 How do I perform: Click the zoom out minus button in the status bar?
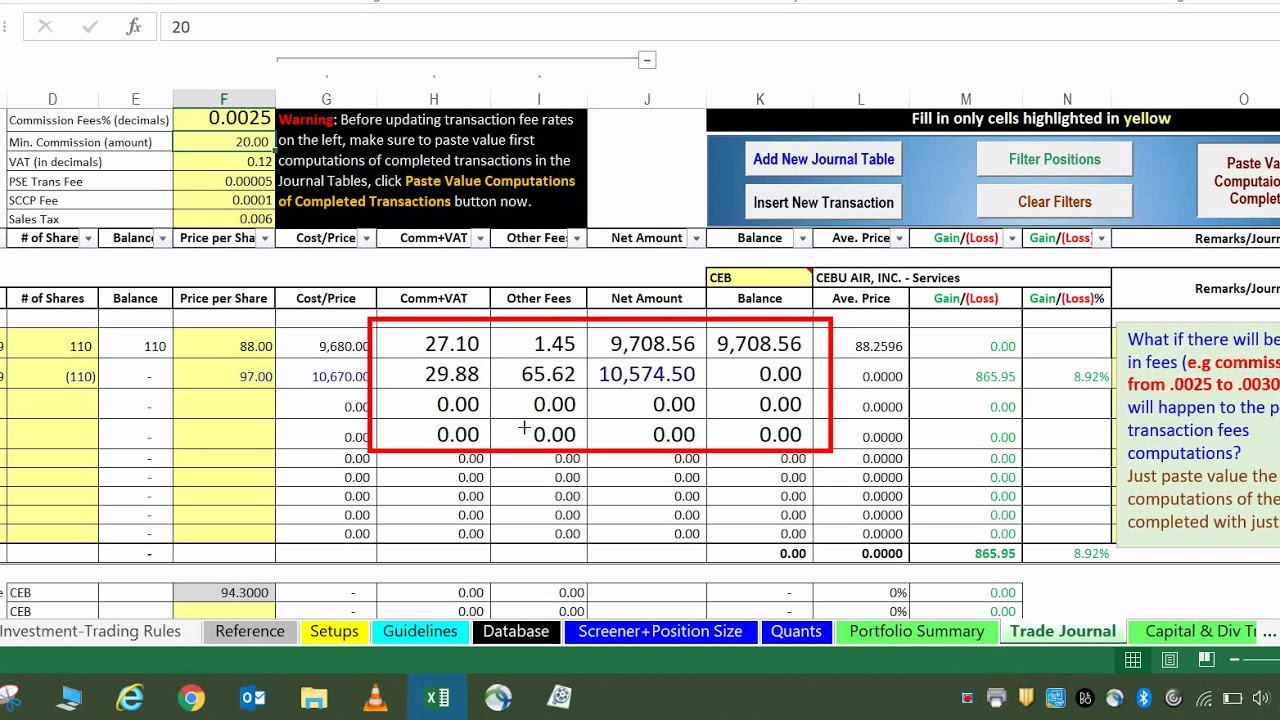click(x=1235, y=660)
